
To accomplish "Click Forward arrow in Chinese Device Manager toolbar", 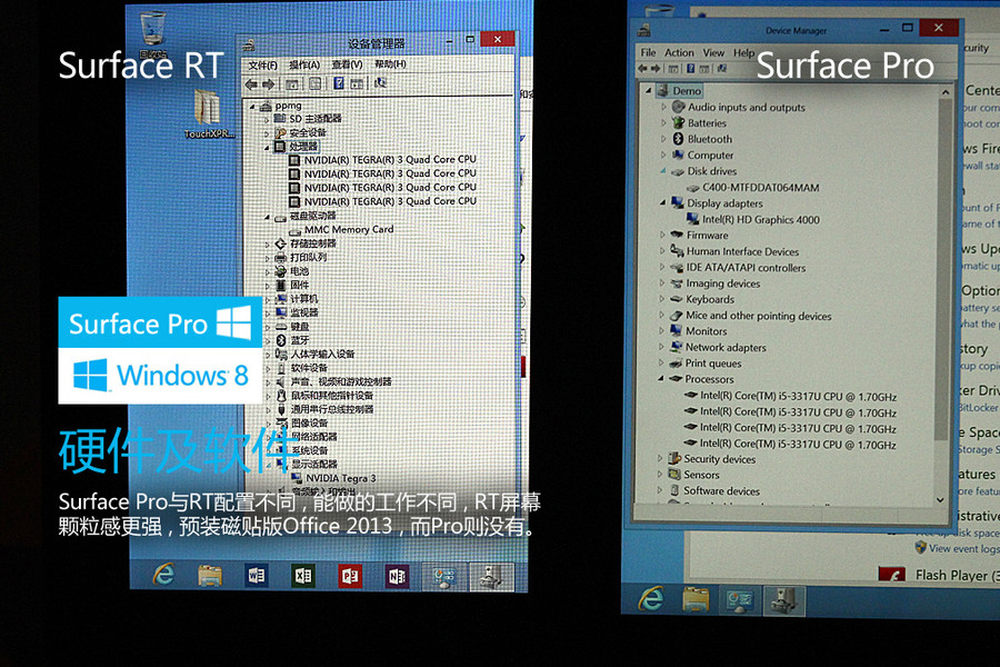I will [268, 84].
